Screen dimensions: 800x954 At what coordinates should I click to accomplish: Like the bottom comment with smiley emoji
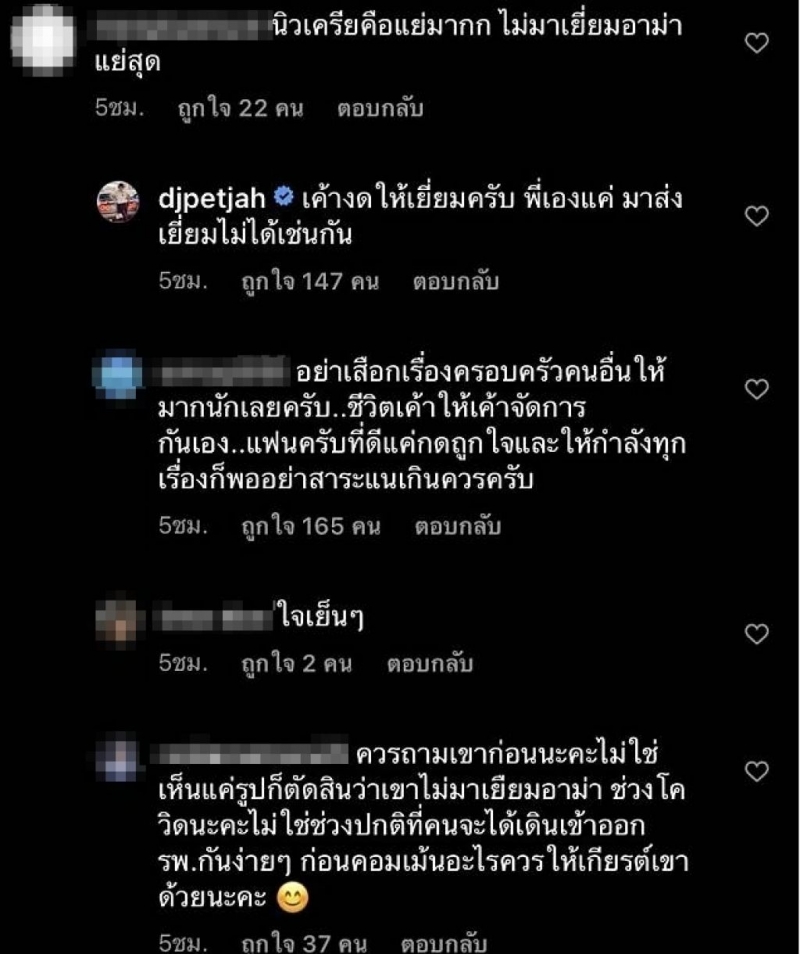(x=757, y=771)
